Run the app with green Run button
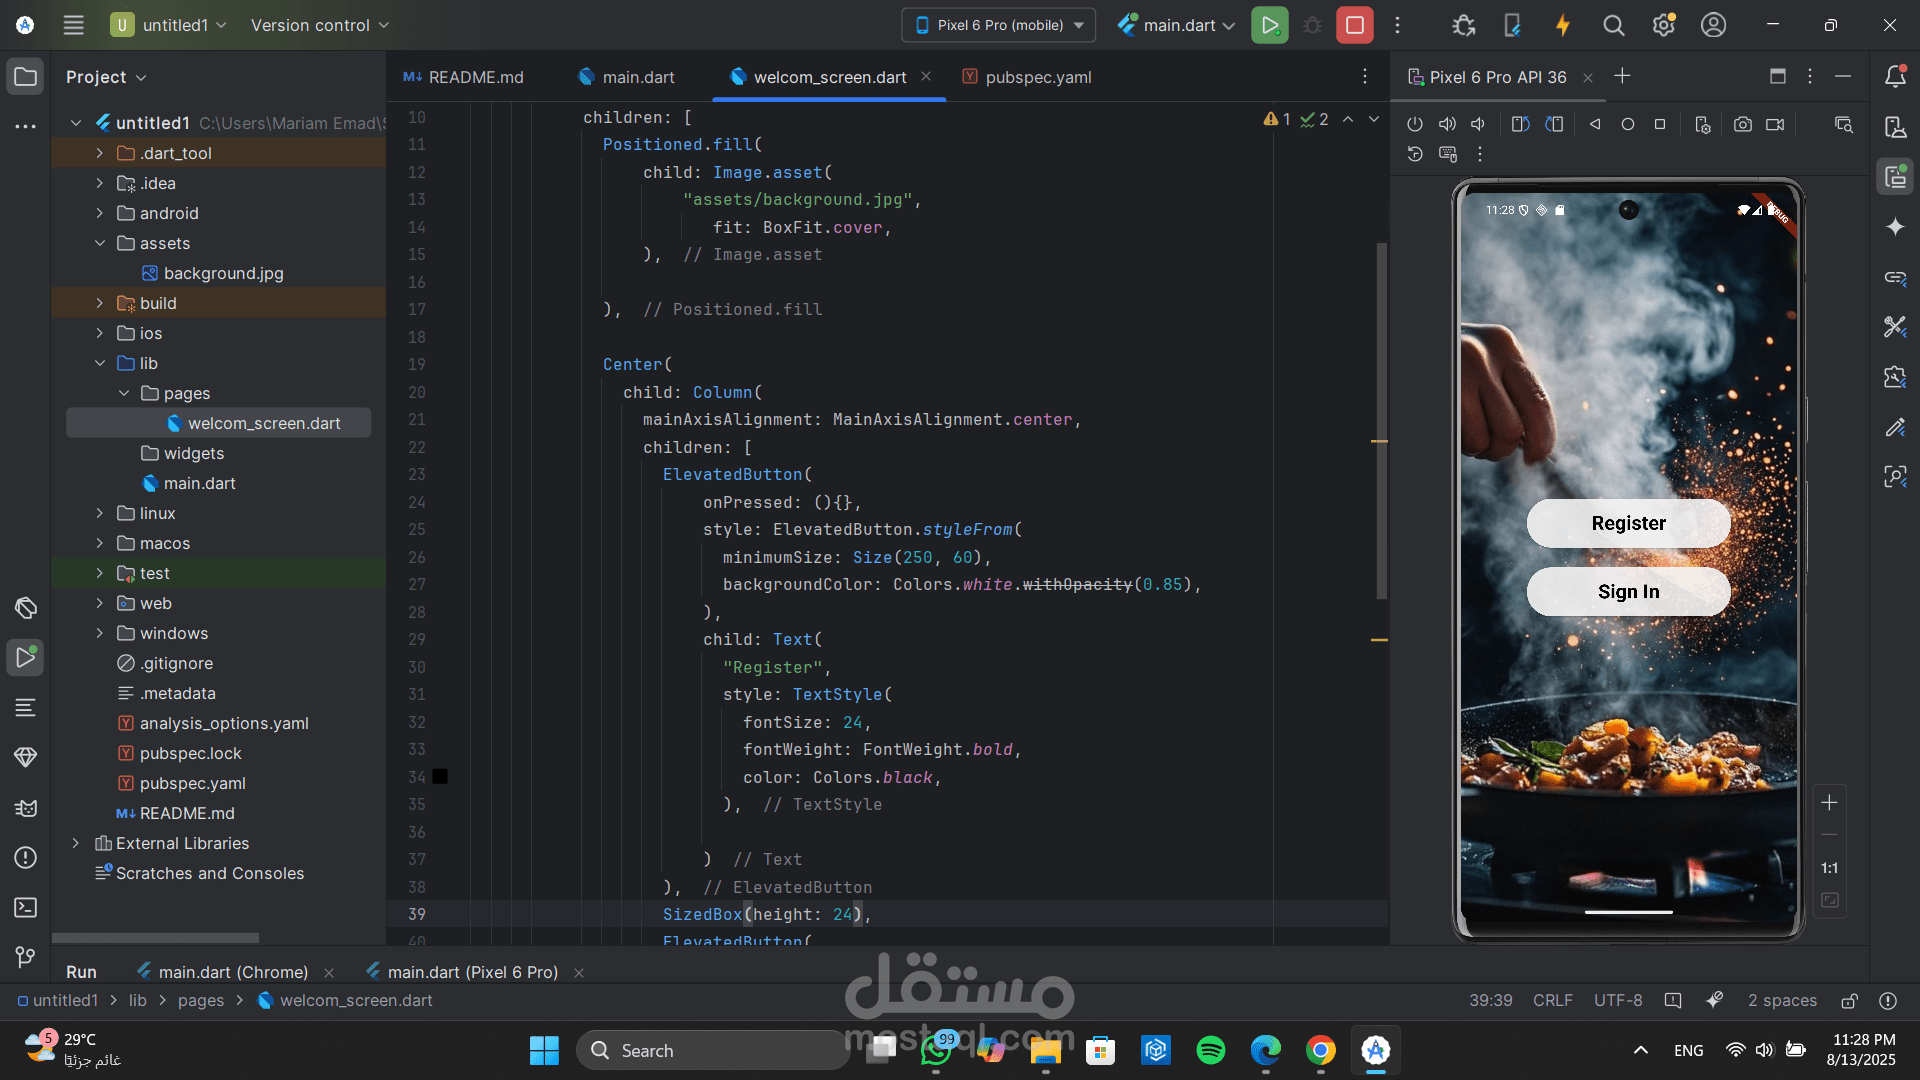Image resolution: width=1920 pixels, height=1080 pixels. (x=1269, y=25)
